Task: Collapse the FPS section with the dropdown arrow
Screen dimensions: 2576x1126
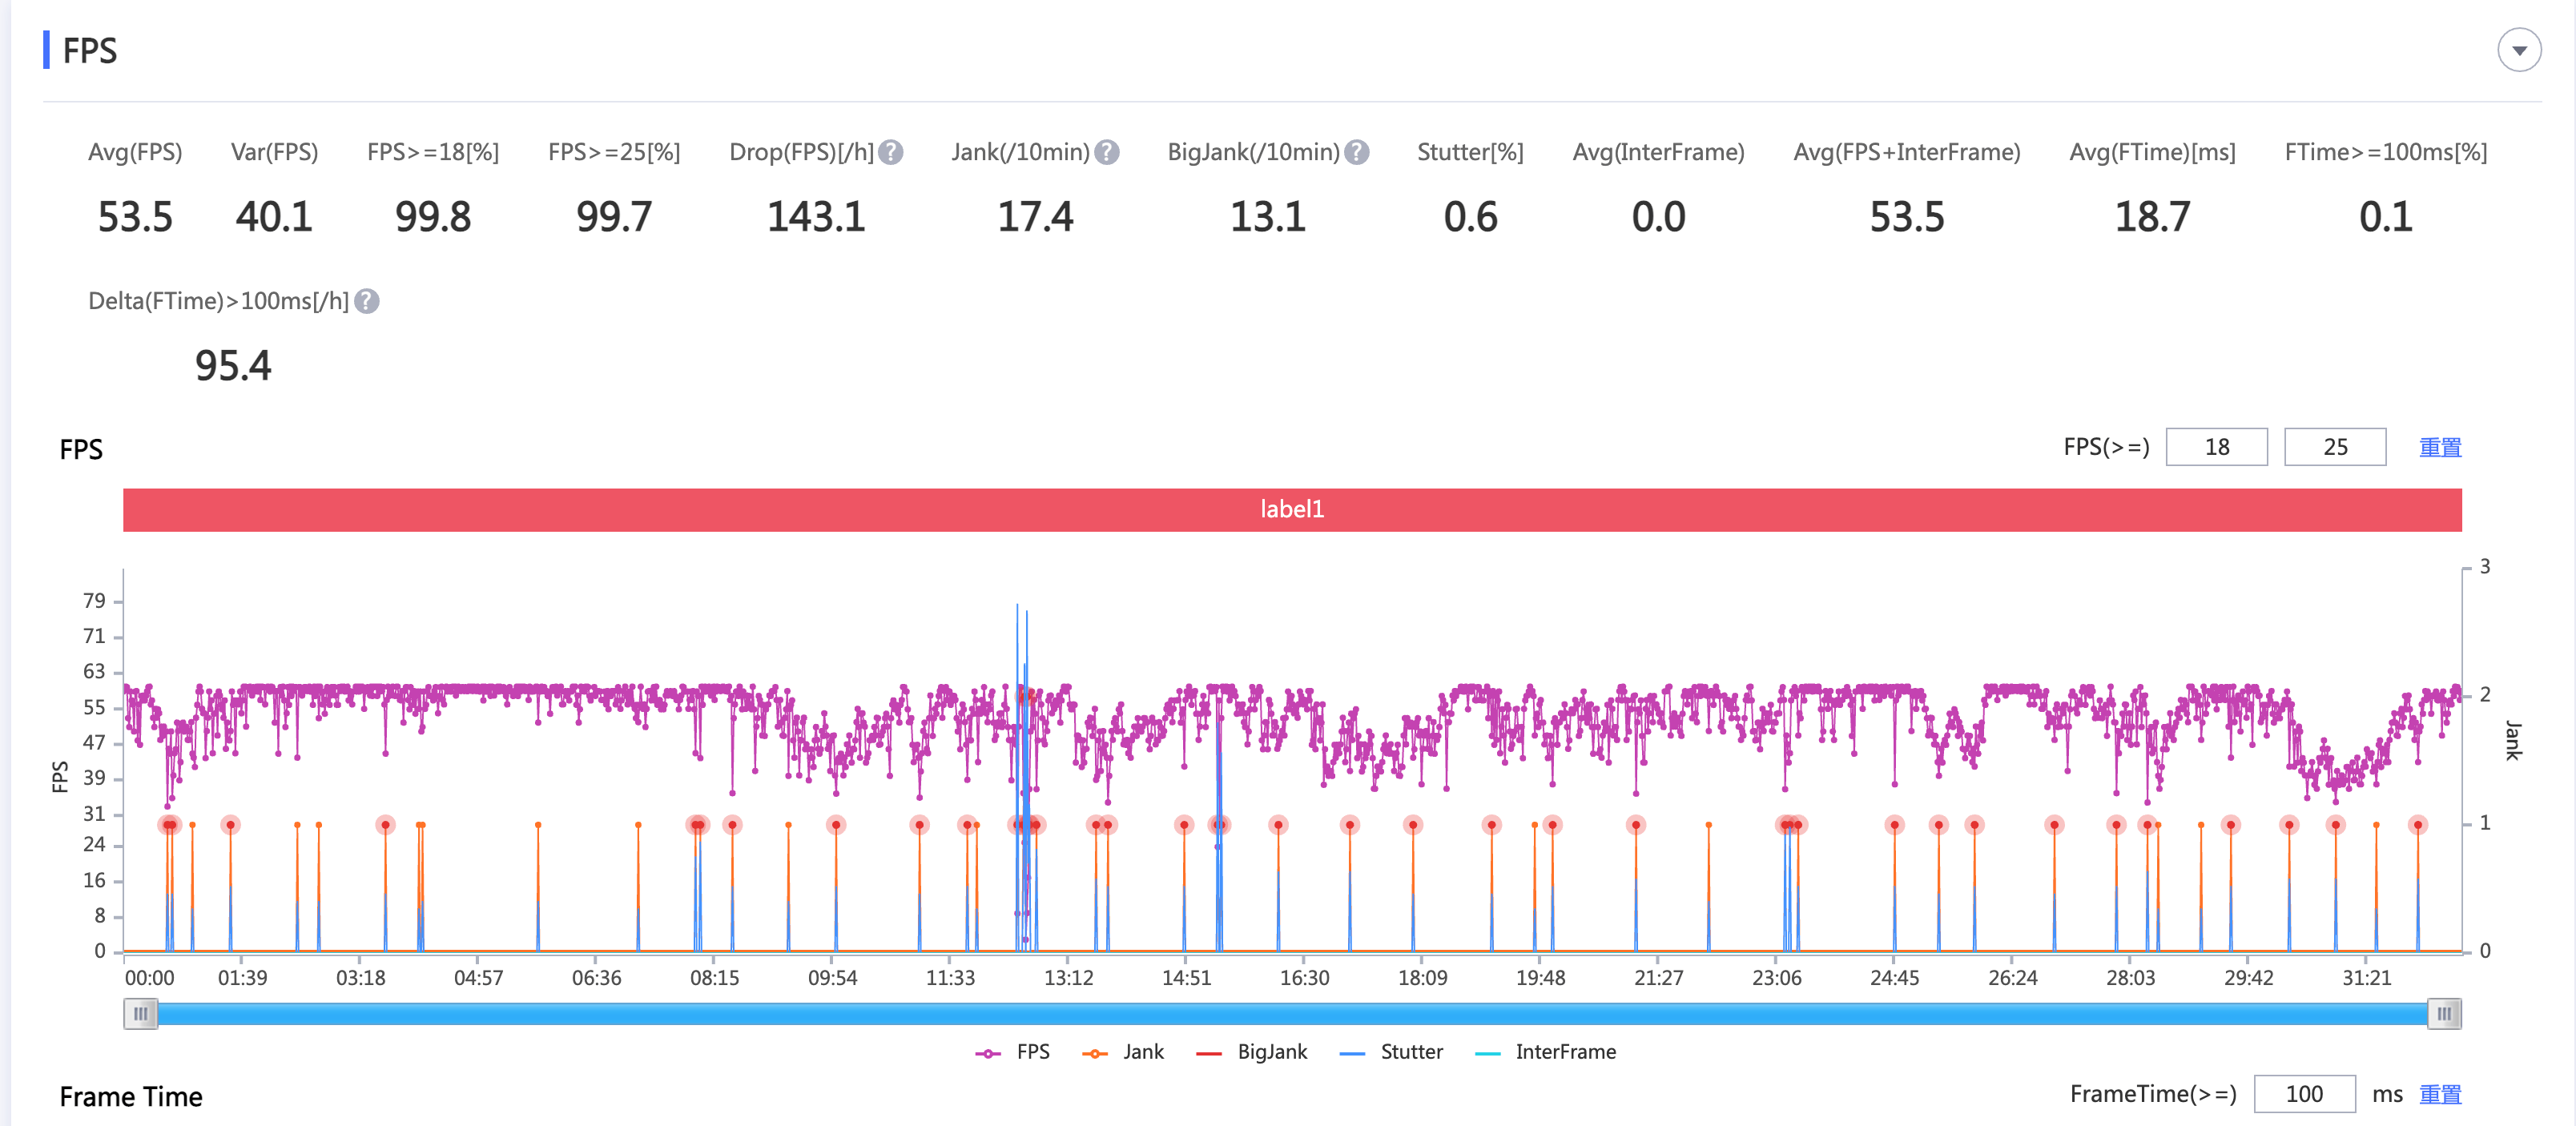Action: [2518, 50]
